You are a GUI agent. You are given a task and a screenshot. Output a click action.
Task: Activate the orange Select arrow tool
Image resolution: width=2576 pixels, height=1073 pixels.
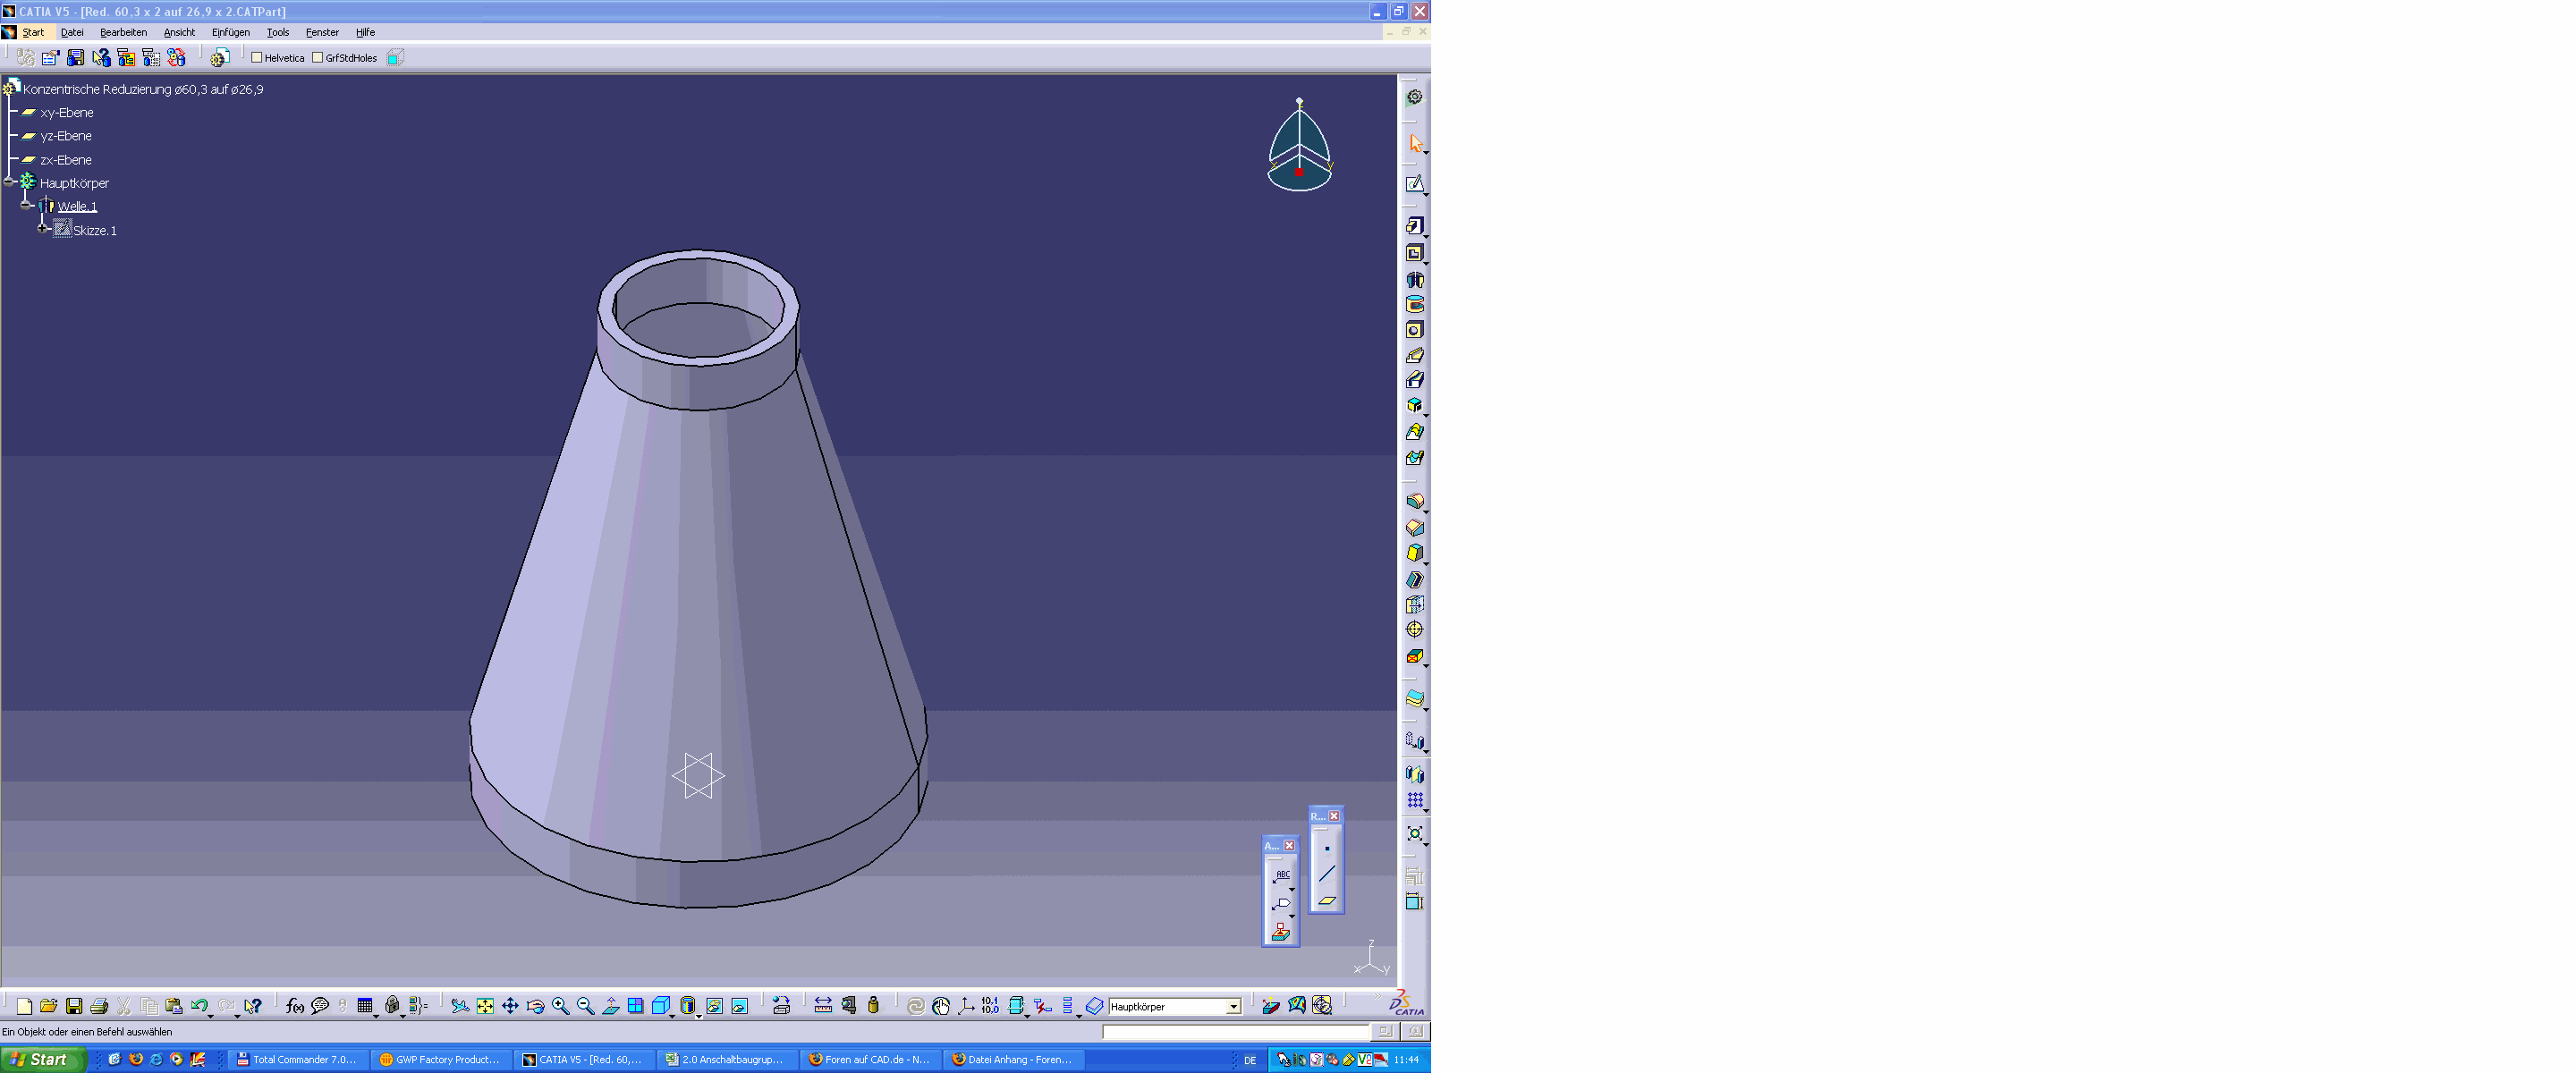(x=1414, y=143)
